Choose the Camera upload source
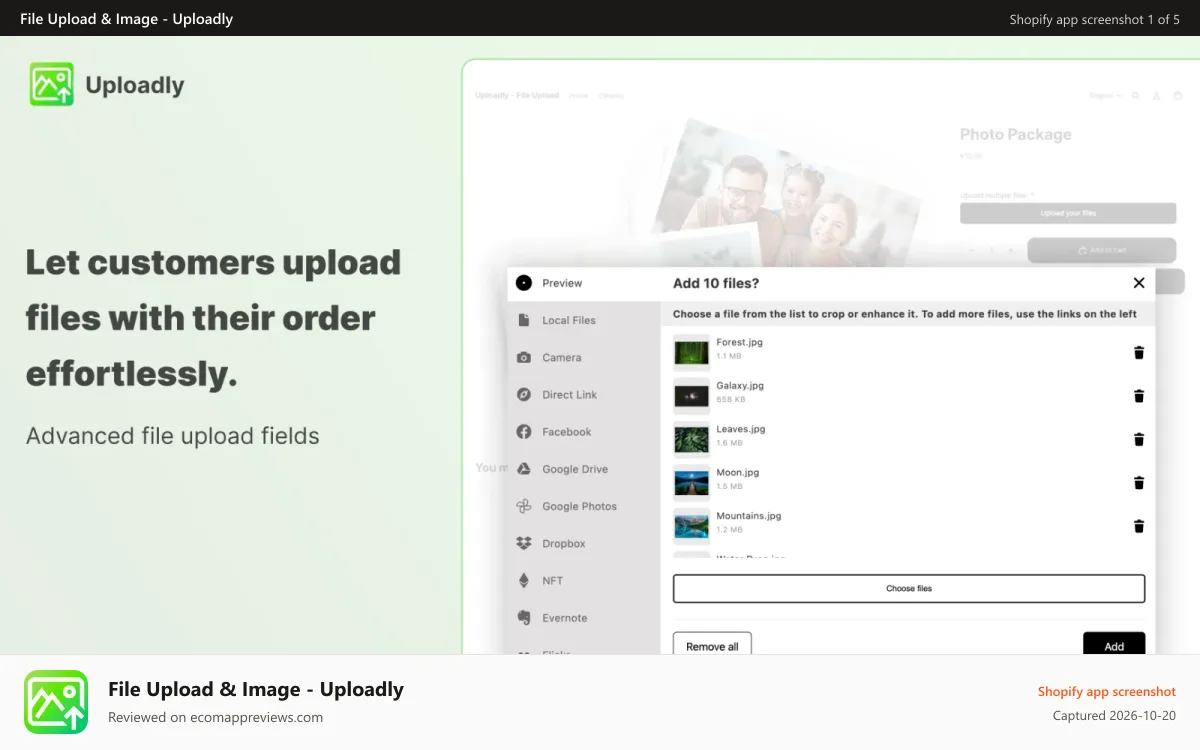 pyautogui.click(x=584, y=357)
